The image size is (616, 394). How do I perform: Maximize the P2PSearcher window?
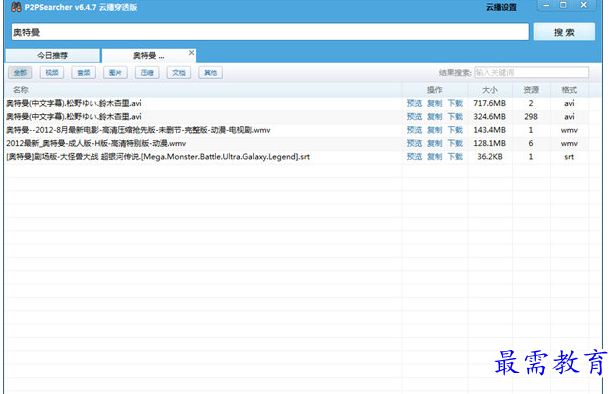click(563, 5)
